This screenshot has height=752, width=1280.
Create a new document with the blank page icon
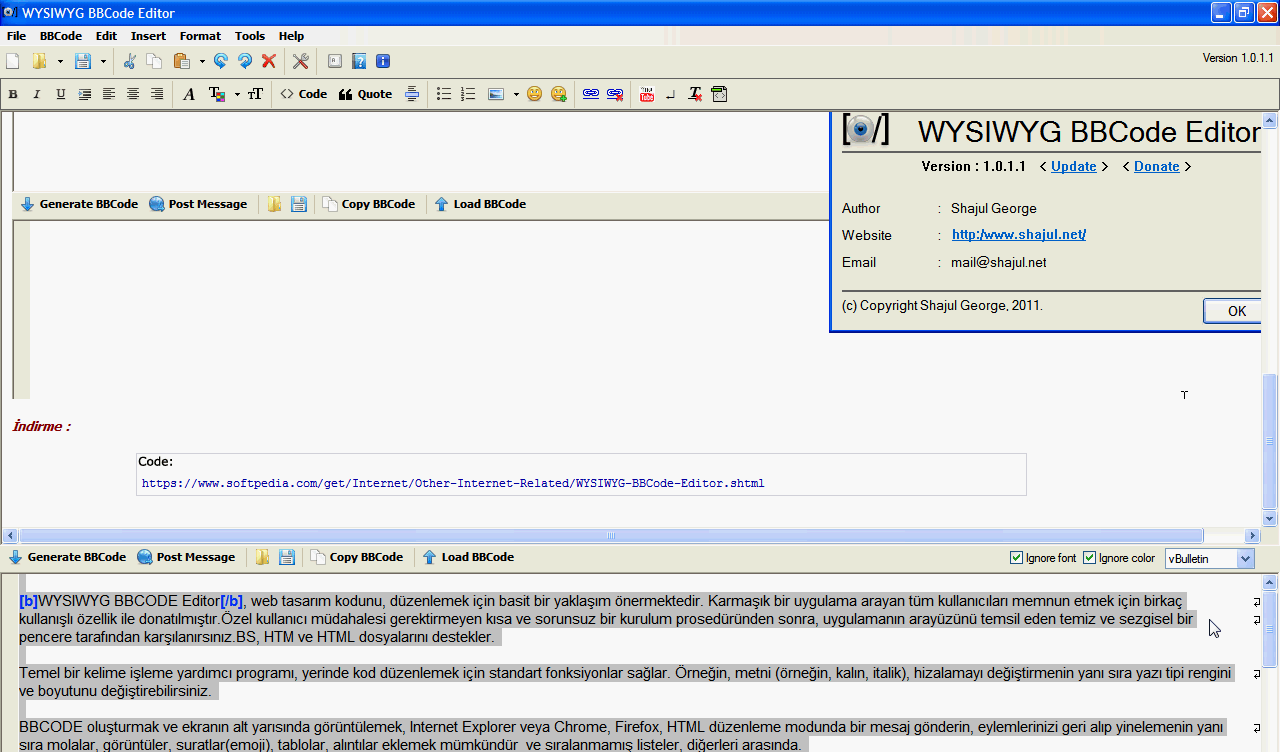13,62
